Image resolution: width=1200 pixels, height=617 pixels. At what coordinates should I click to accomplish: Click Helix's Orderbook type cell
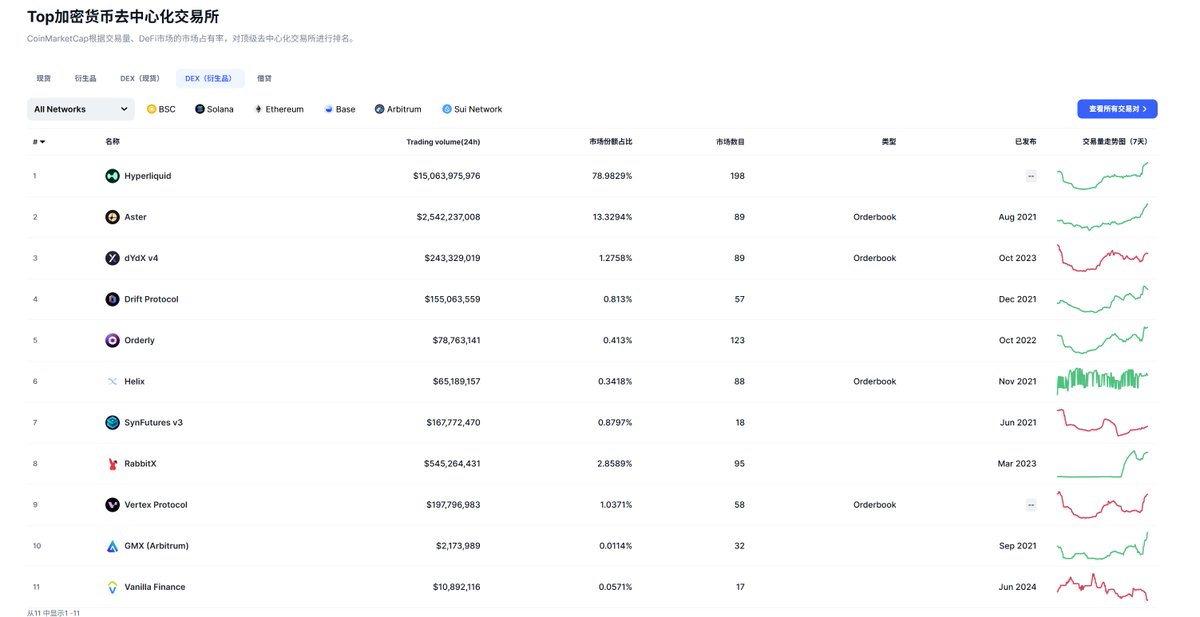[875, 381]
